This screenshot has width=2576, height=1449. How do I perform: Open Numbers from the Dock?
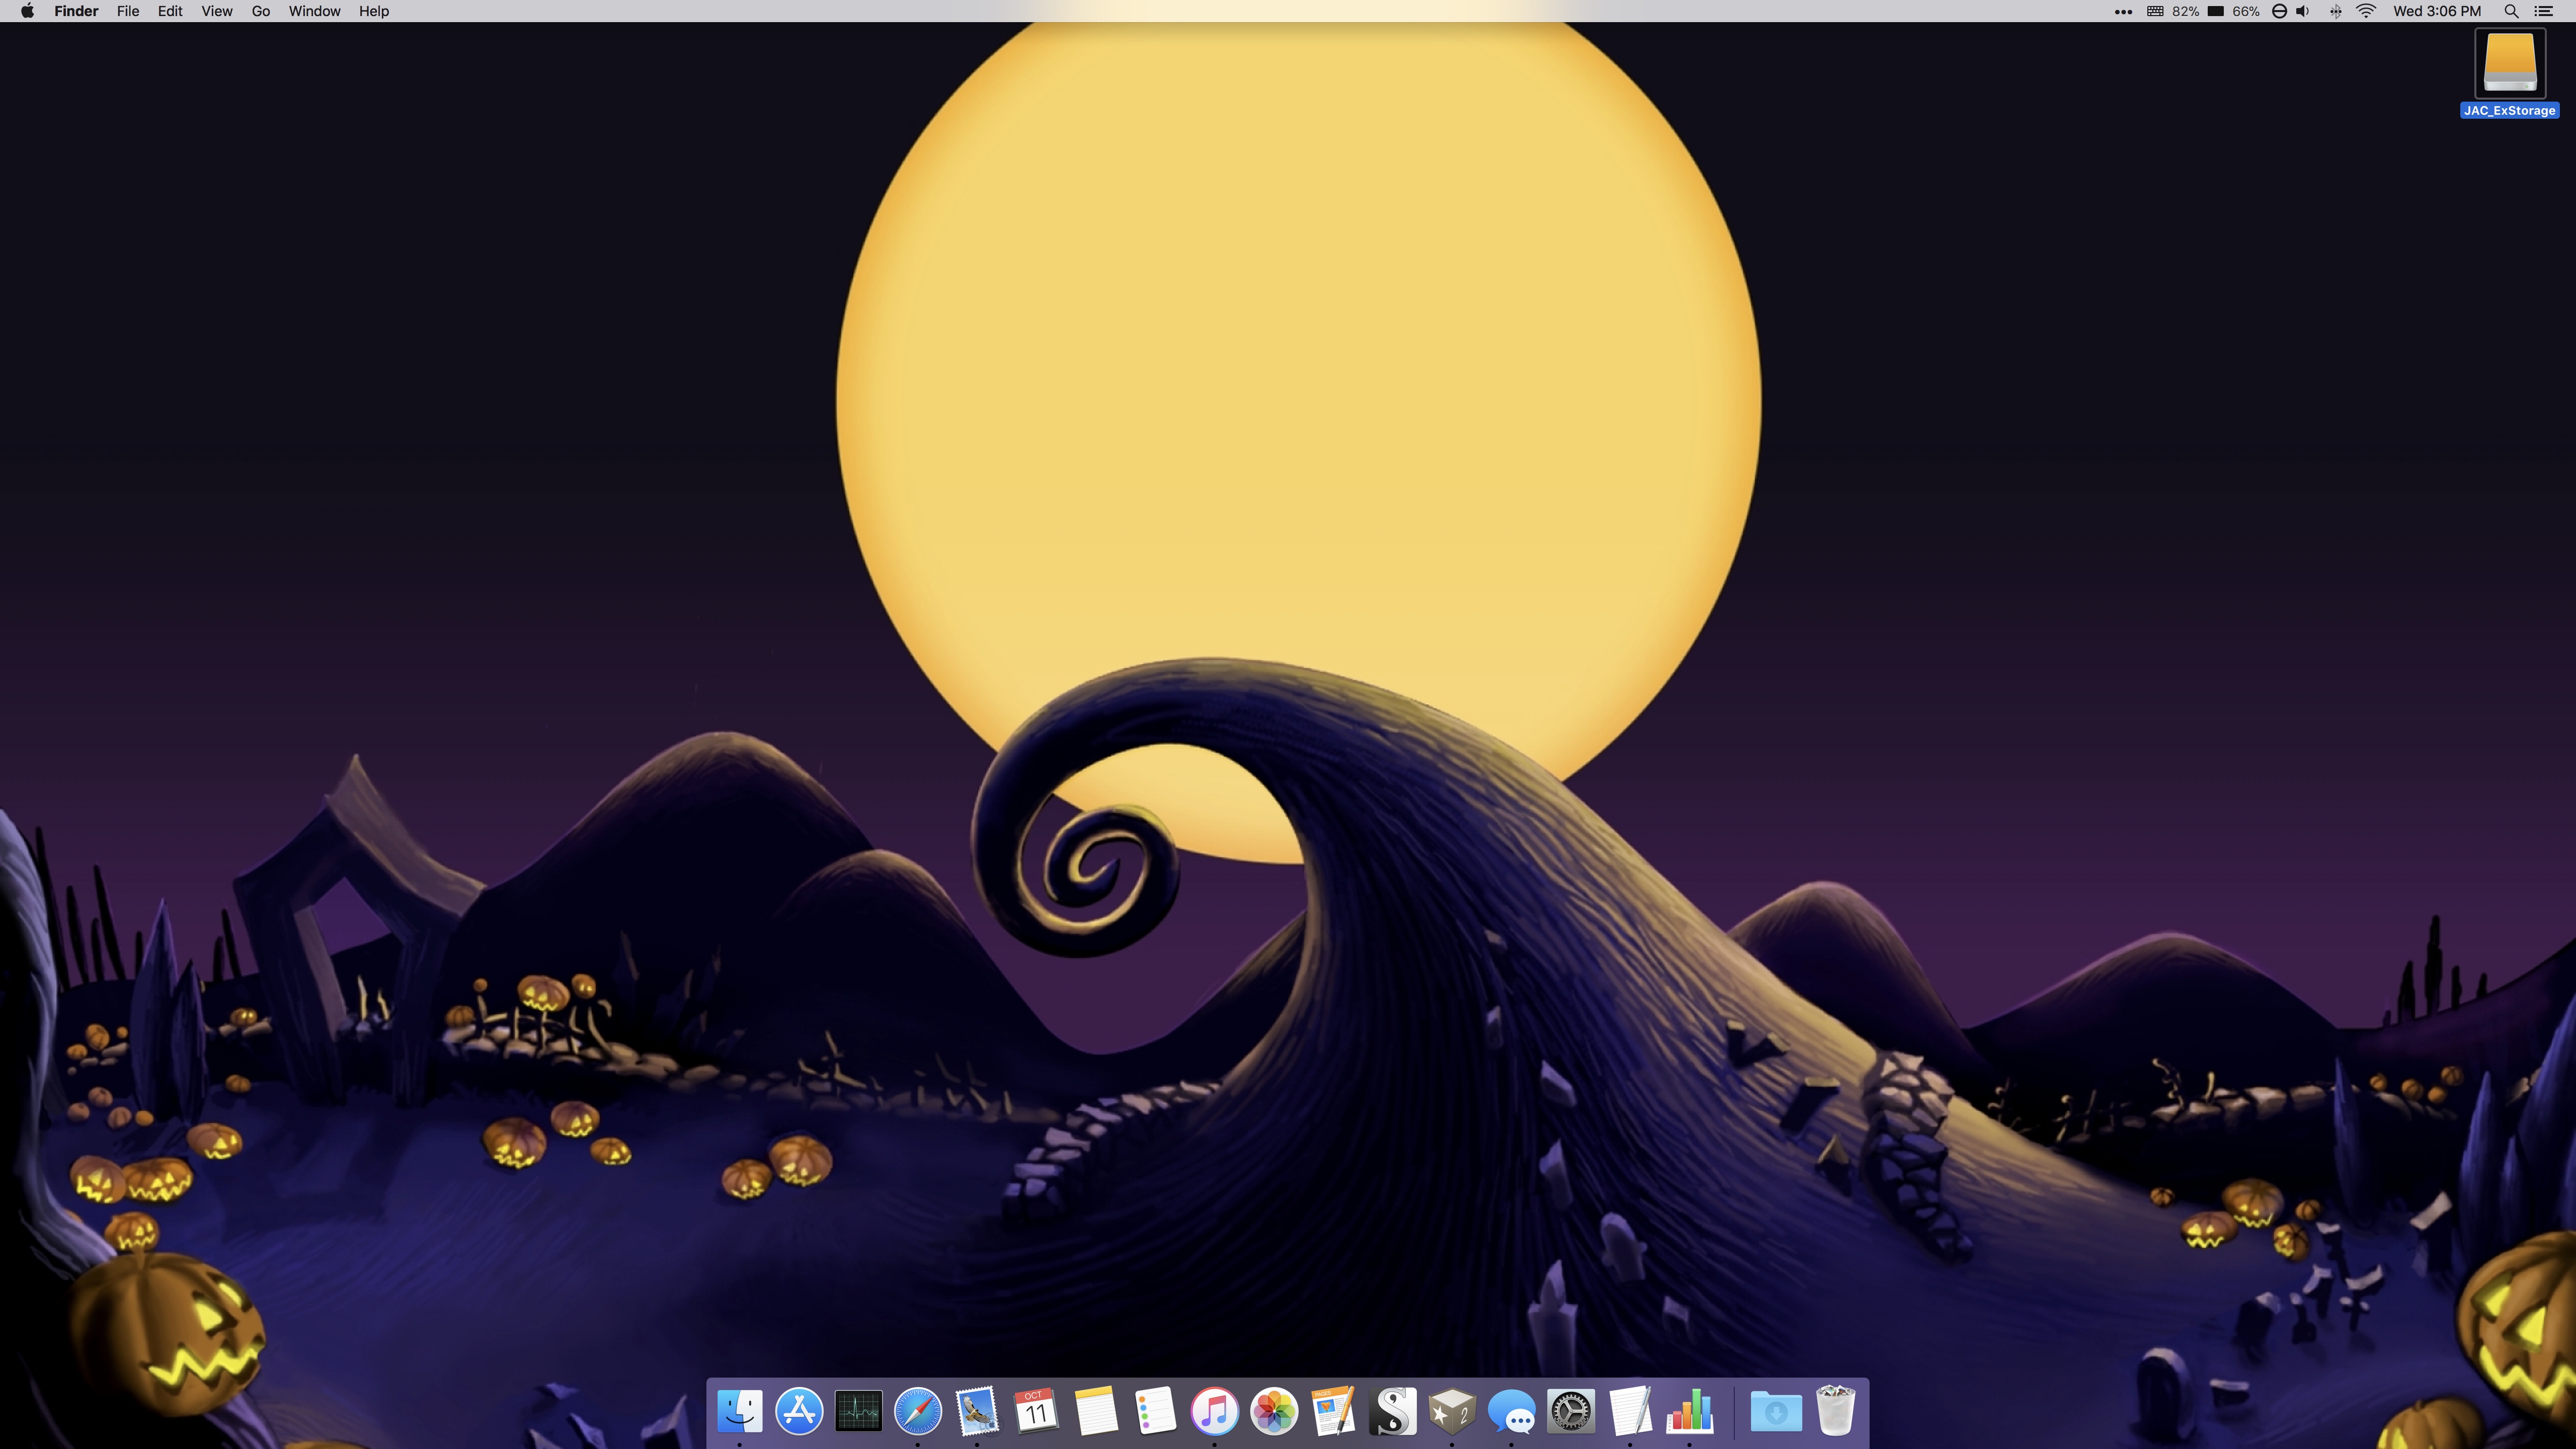pyautogui.click(x=1689, y=1411)
